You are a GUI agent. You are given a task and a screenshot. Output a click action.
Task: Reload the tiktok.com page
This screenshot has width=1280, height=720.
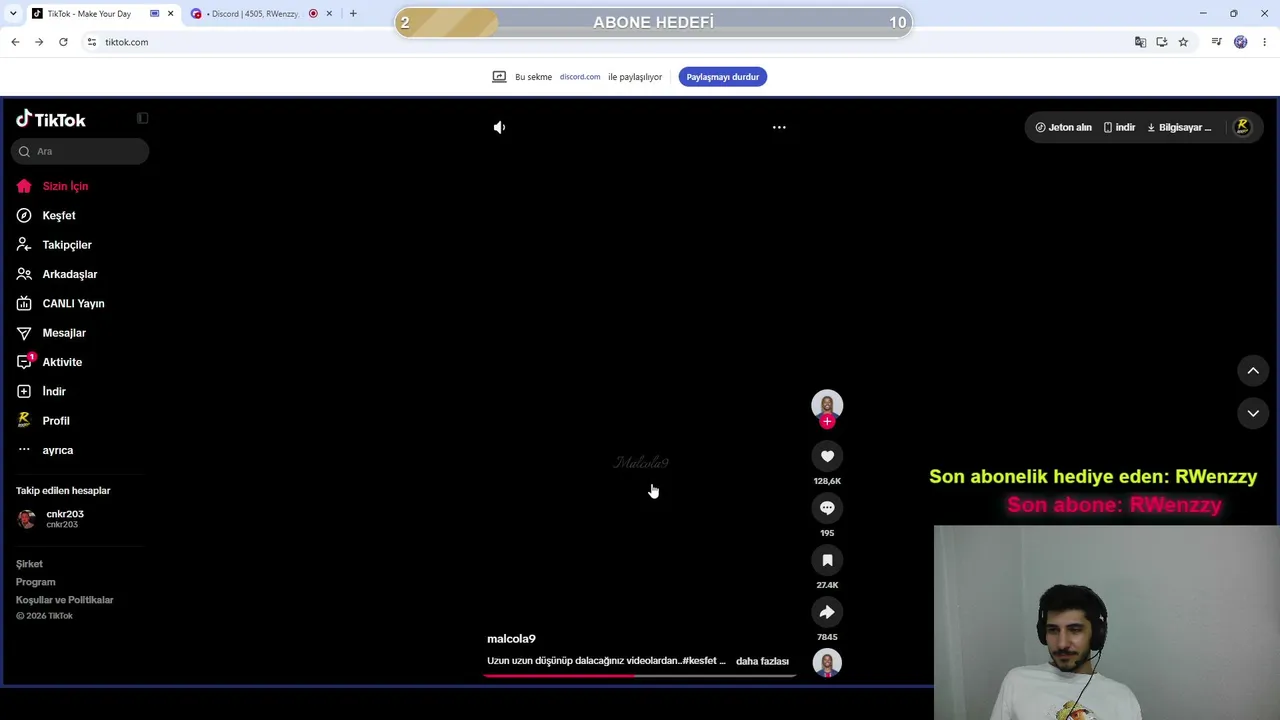(63, 42)
